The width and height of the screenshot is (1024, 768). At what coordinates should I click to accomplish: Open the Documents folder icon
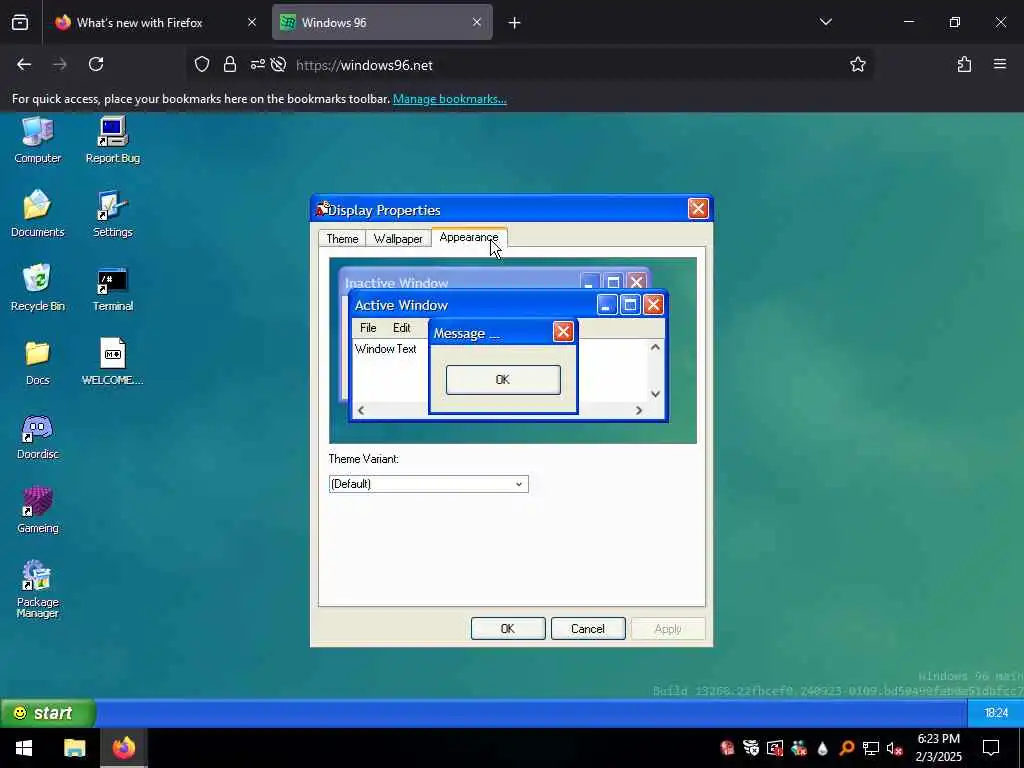37,214
